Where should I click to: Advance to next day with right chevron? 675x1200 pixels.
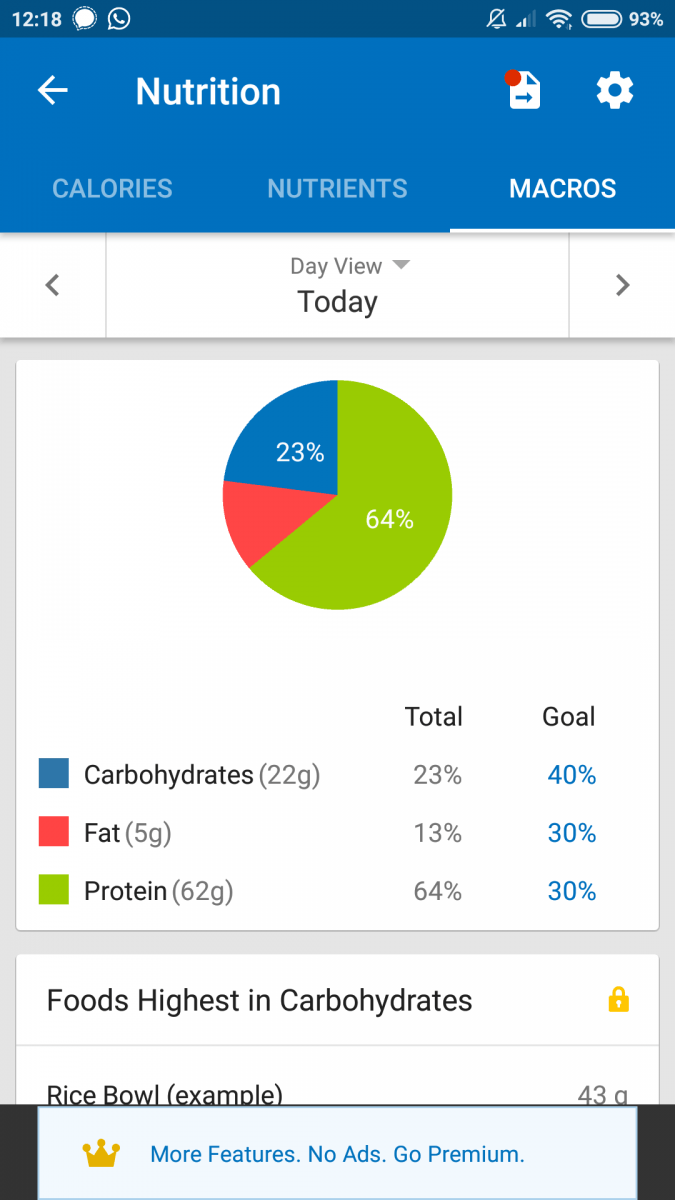622,285
